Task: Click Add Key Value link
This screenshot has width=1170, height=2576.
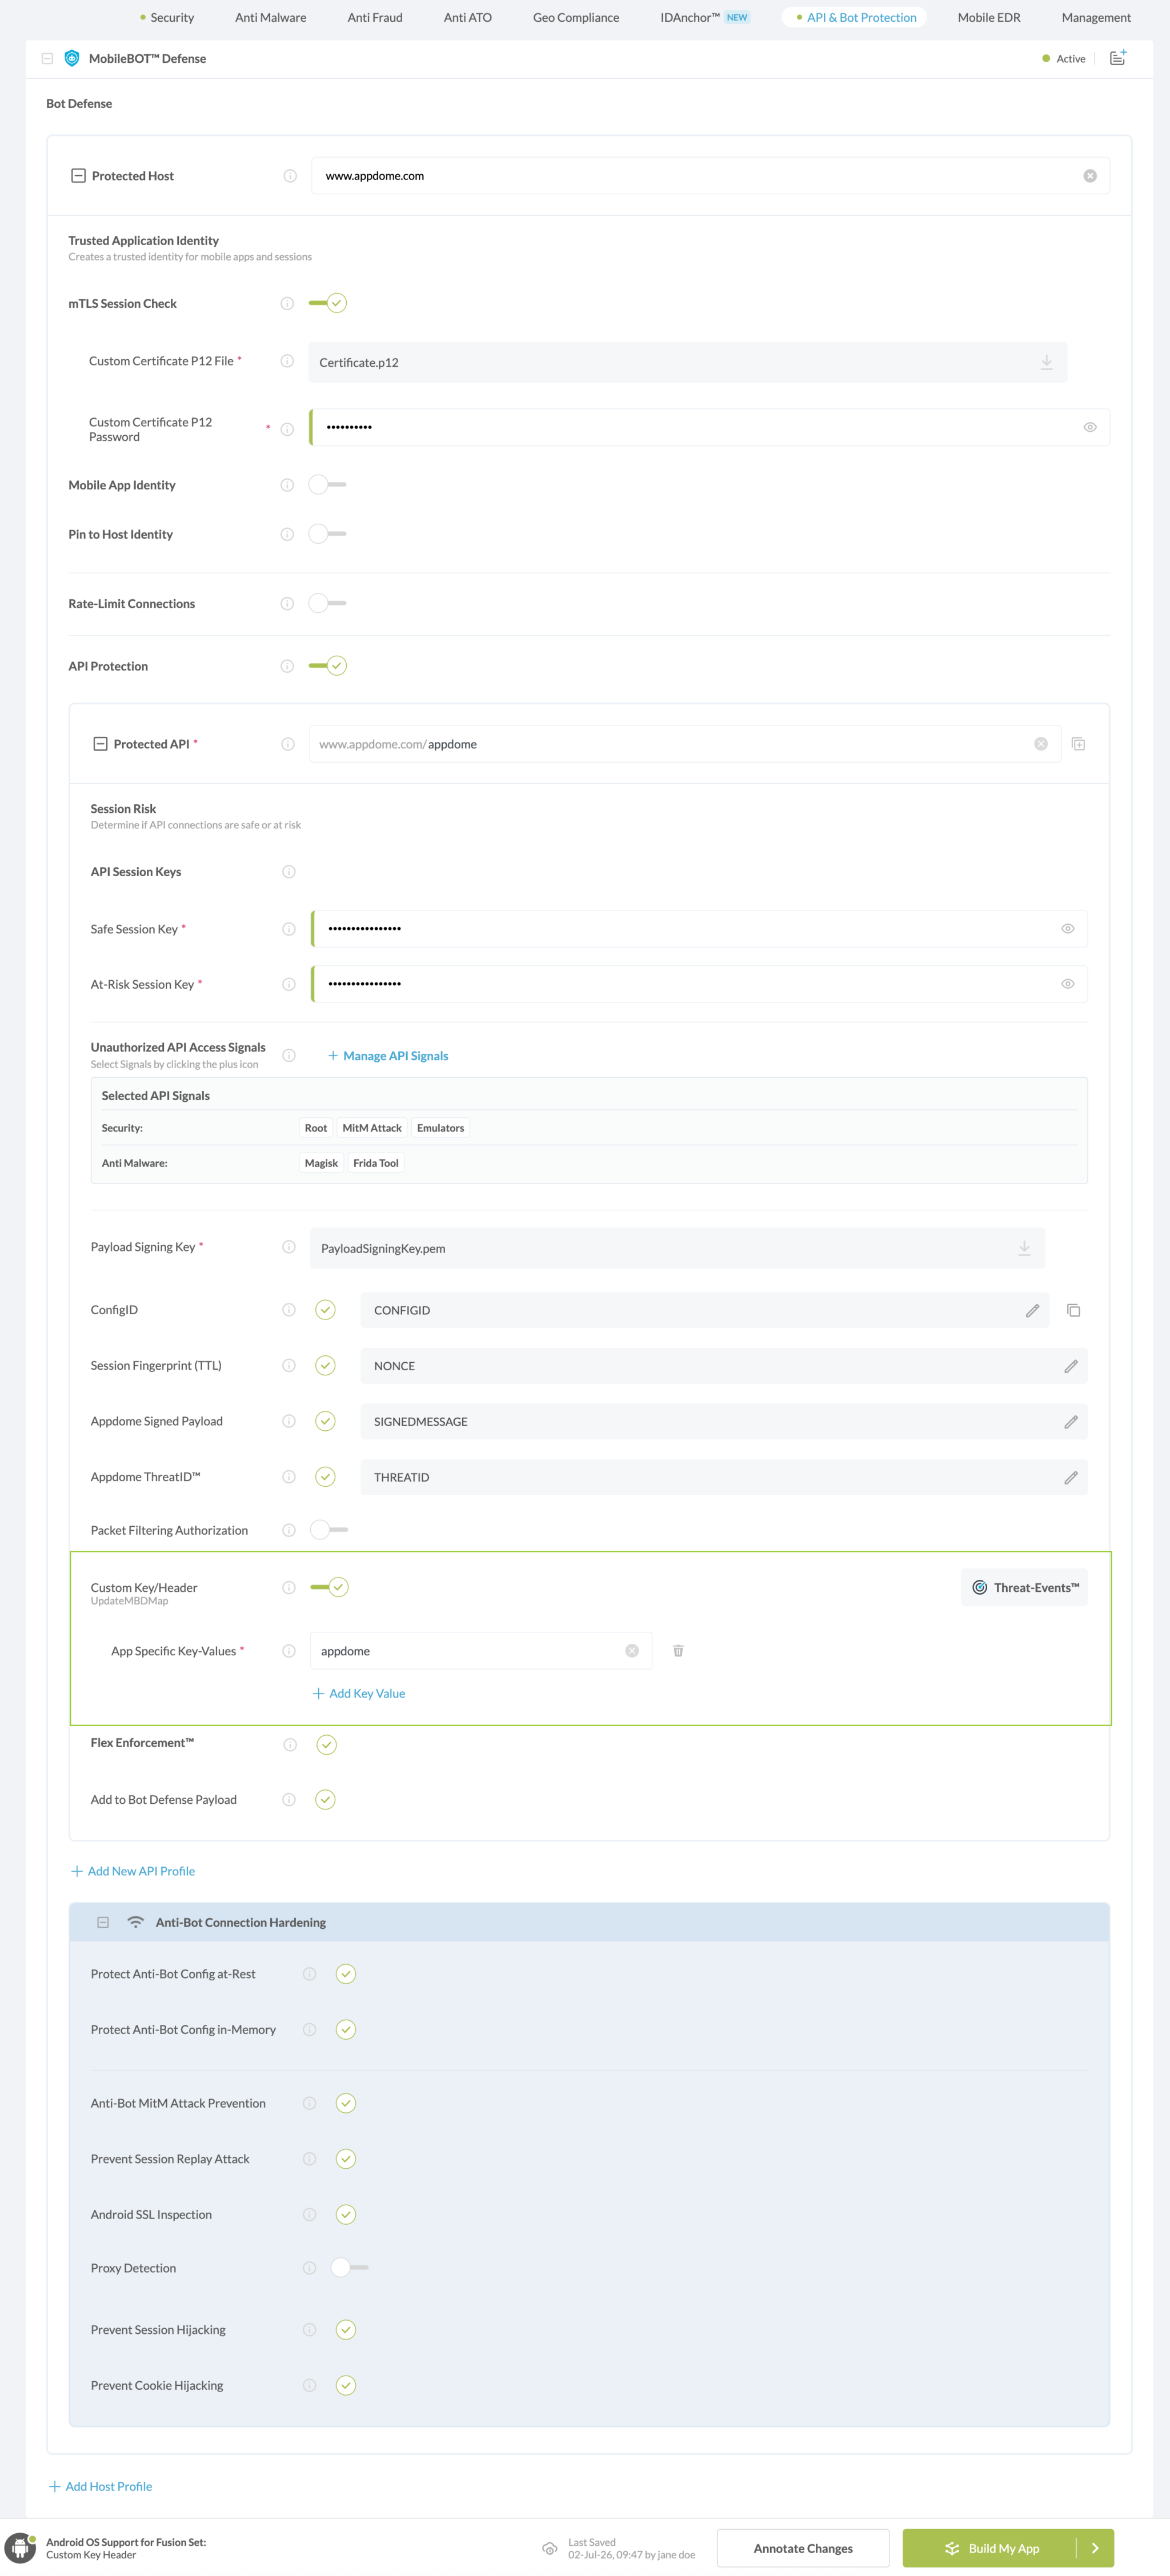Action: click(x=359, y=1693)
